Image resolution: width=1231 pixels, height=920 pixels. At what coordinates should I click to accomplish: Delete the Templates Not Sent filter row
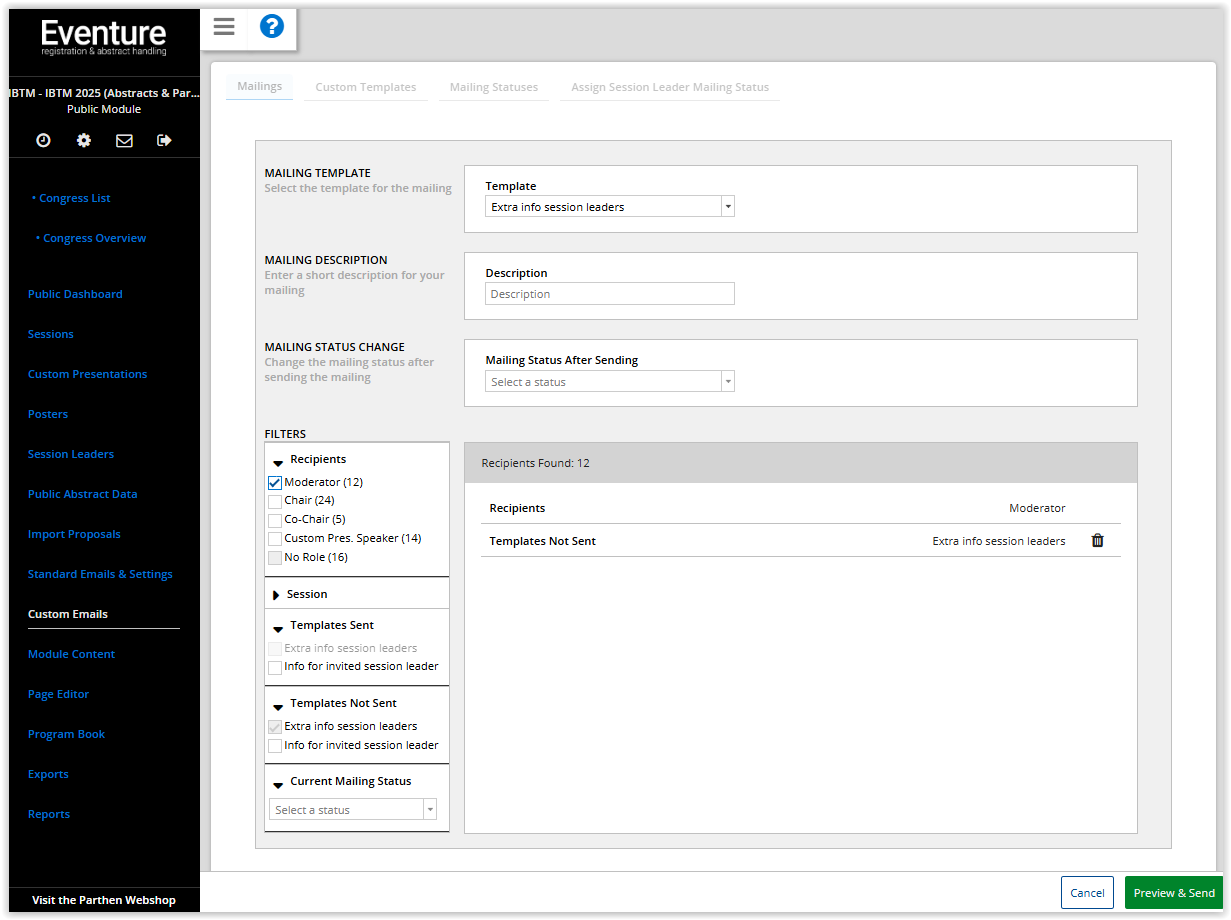(x=1097, y=541)
